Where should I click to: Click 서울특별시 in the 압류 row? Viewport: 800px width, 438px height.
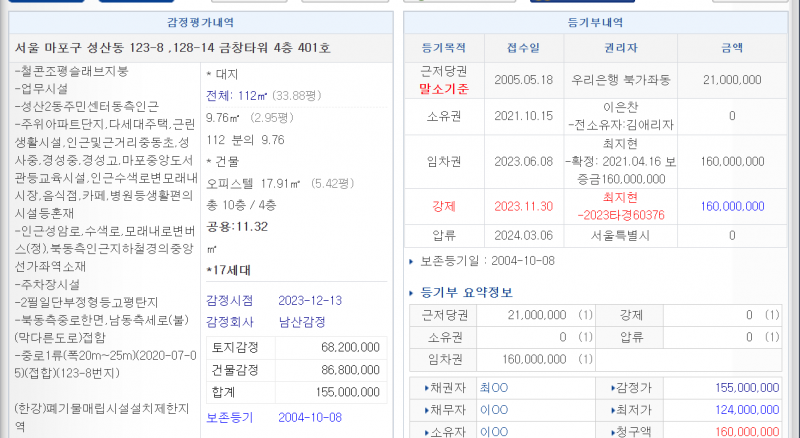(x=620, y=236)
